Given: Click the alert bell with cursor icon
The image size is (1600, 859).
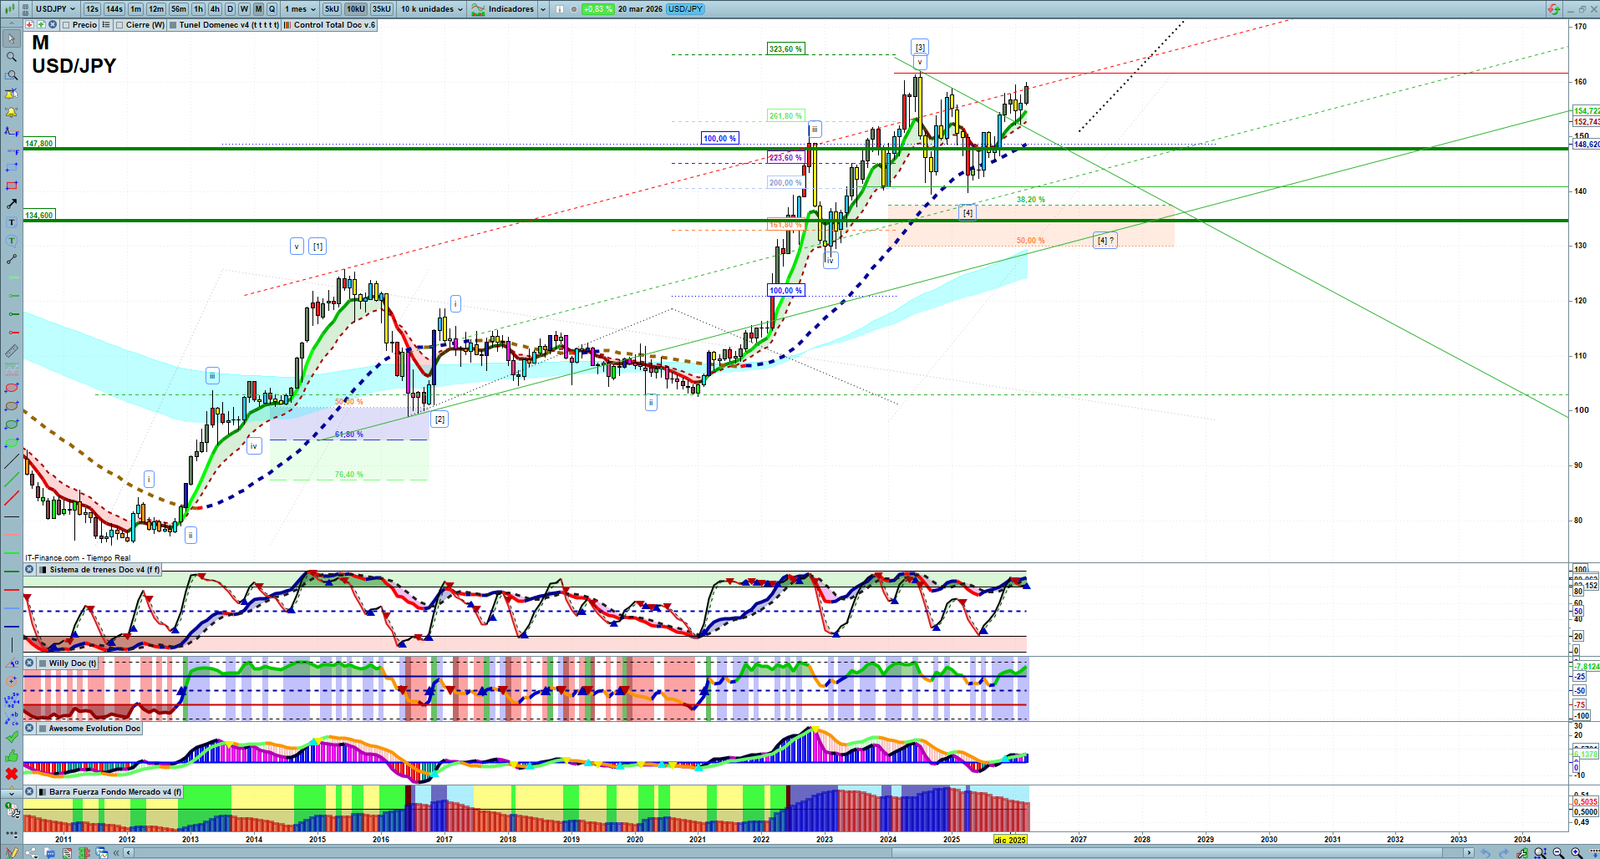Looking at the screenshot, I should coord(11,94).
